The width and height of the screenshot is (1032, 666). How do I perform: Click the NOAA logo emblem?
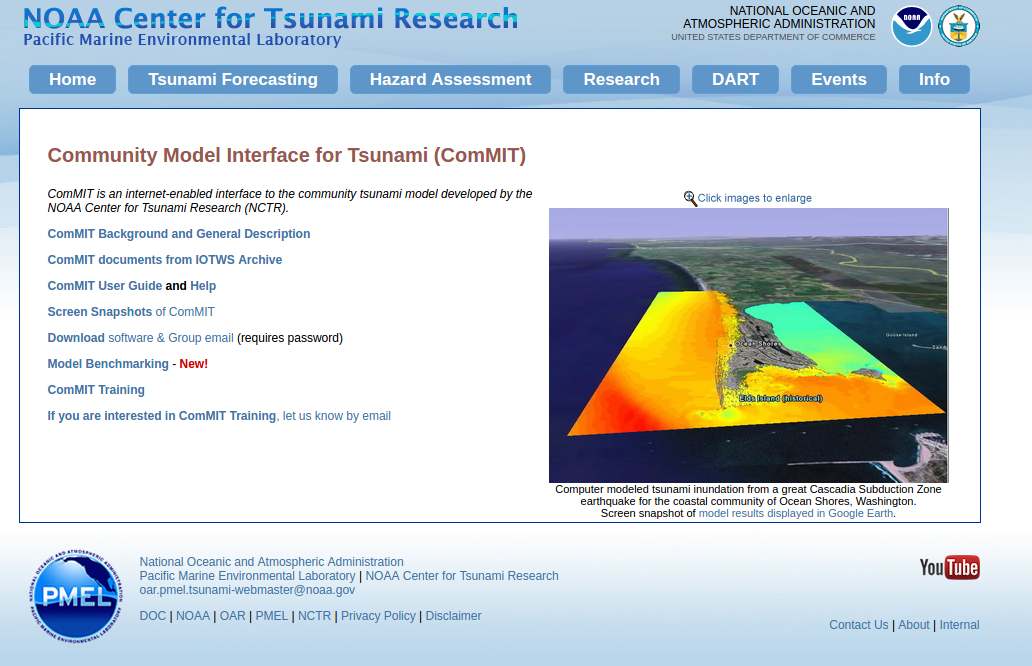pos(912,26)
